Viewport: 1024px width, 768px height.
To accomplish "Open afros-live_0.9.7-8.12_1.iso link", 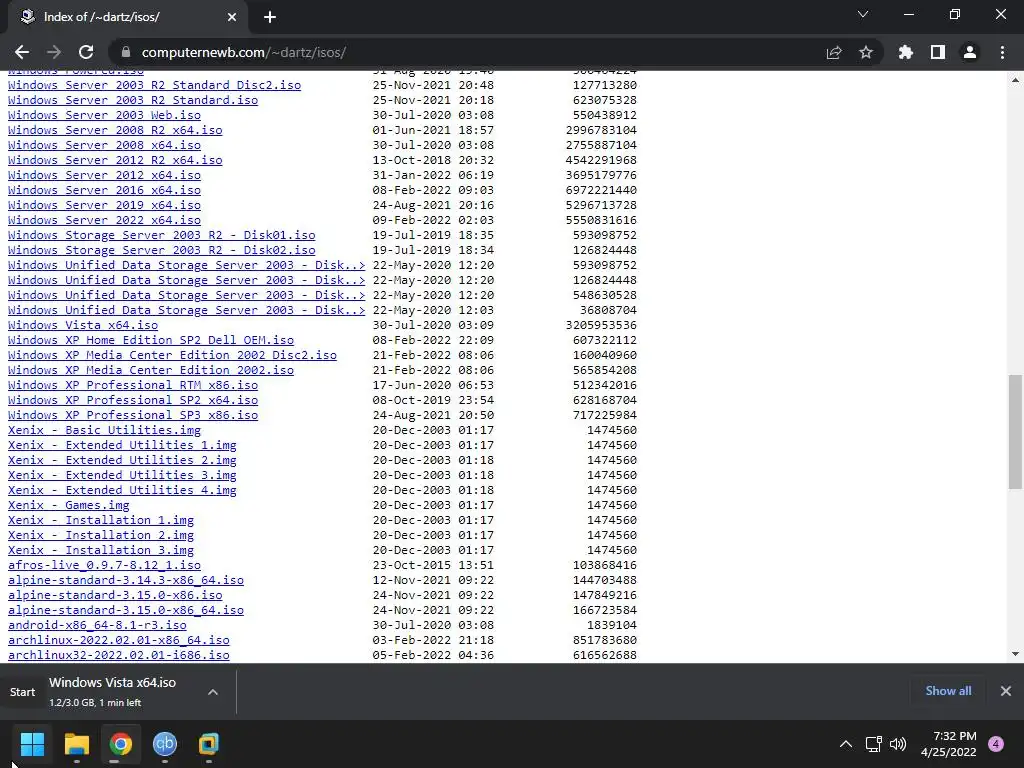I will [x=104, y=566].
